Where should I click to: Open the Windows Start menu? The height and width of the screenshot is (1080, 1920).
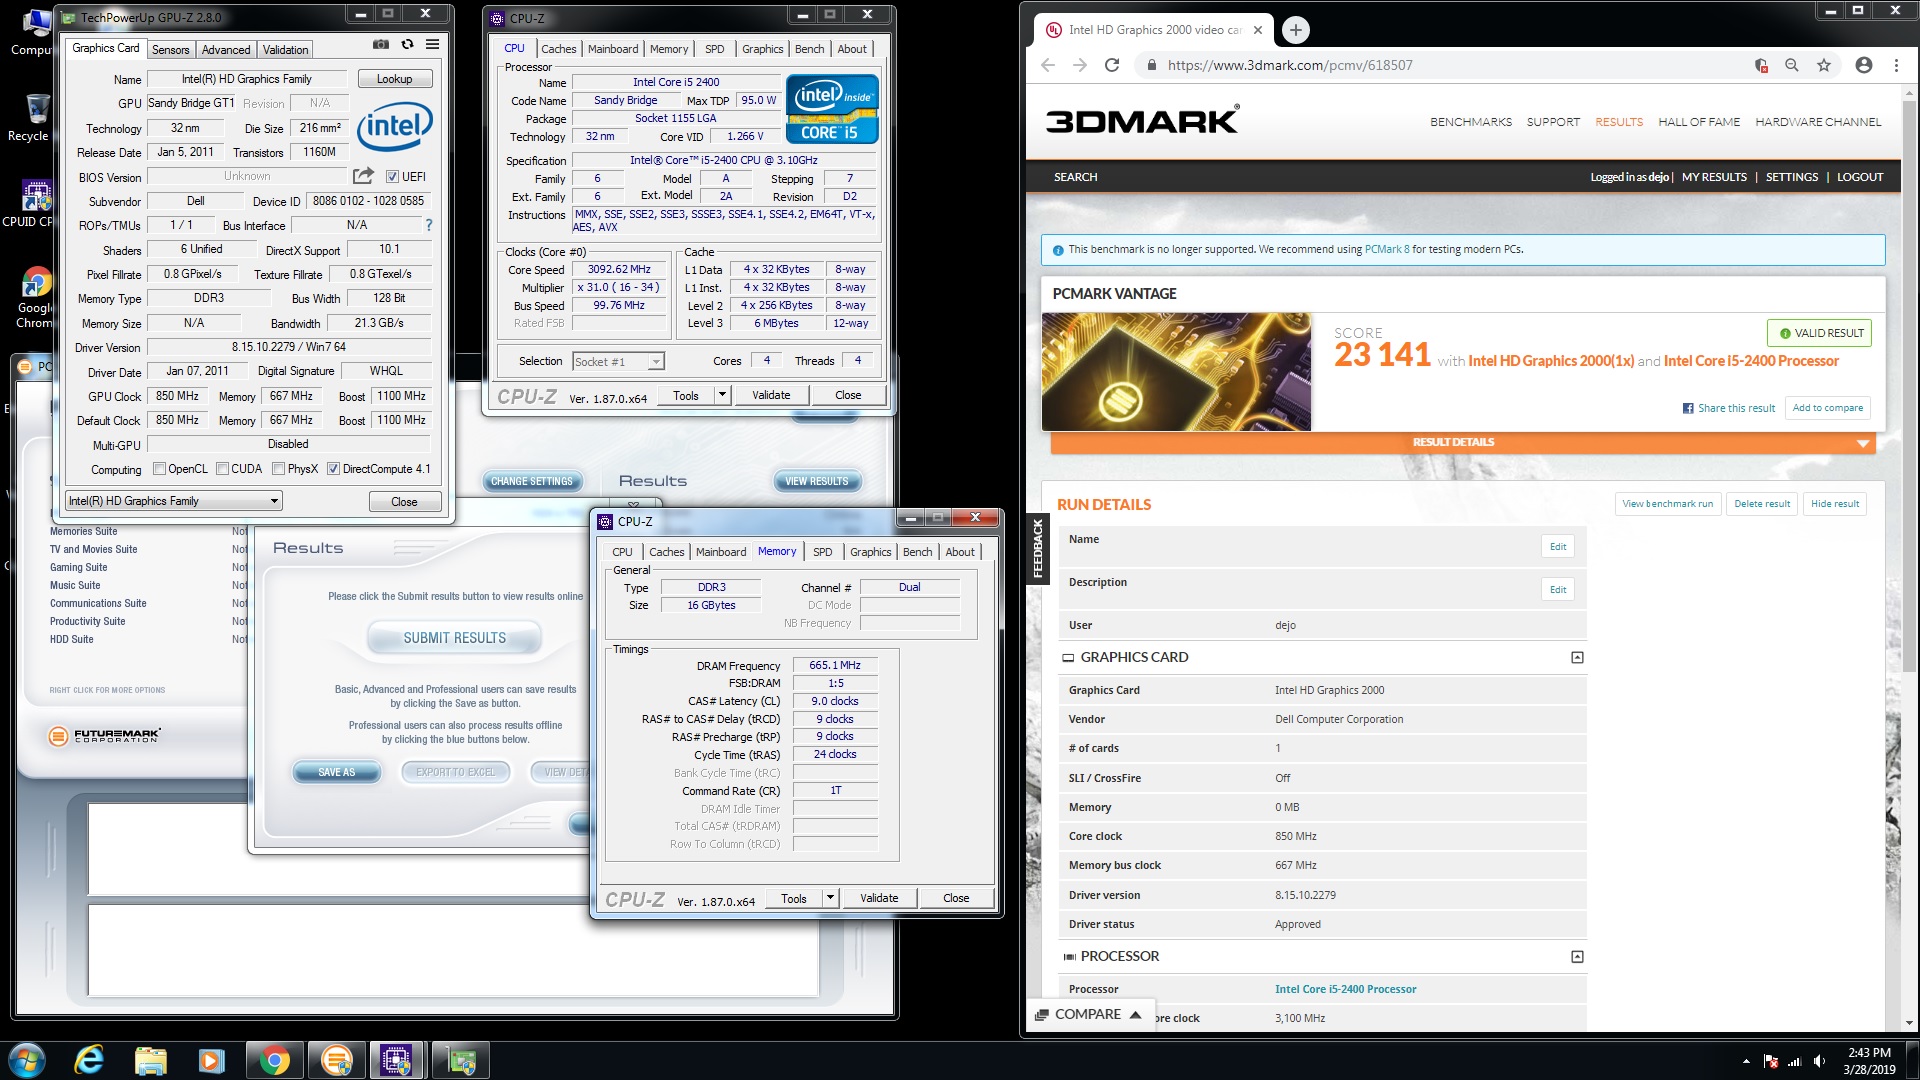27,1060
